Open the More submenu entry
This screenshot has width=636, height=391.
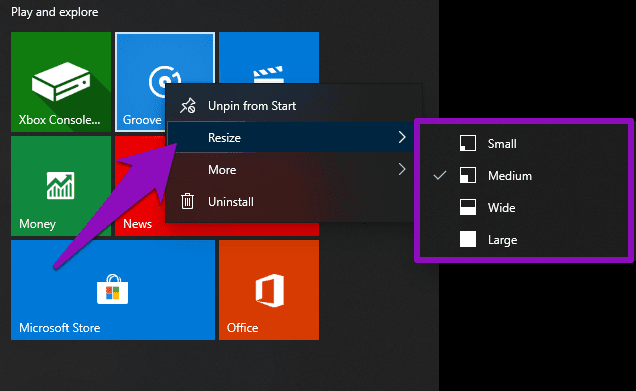pyautogui.click(x=291, y=170)
